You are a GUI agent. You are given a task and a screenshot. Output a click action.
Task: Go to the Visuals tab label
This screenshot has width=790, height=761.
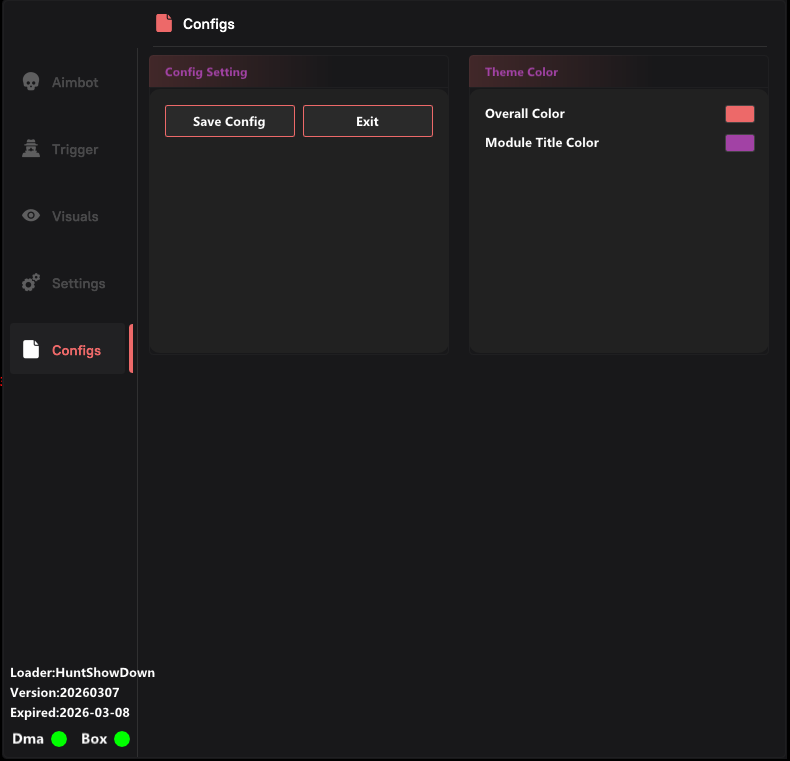point(75,217)
